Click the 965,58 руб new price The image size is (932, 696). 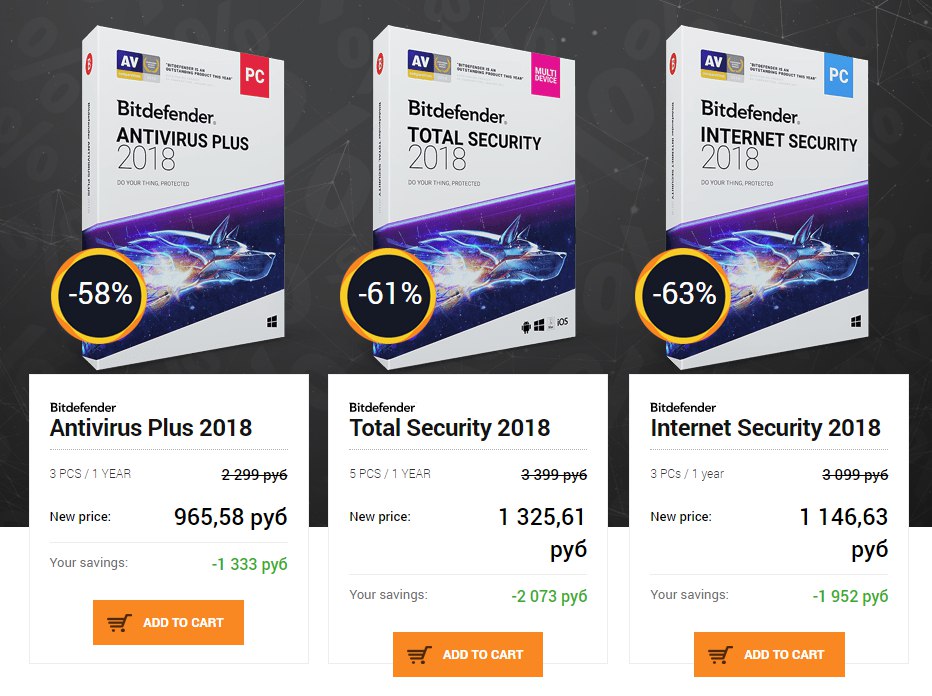231,517
